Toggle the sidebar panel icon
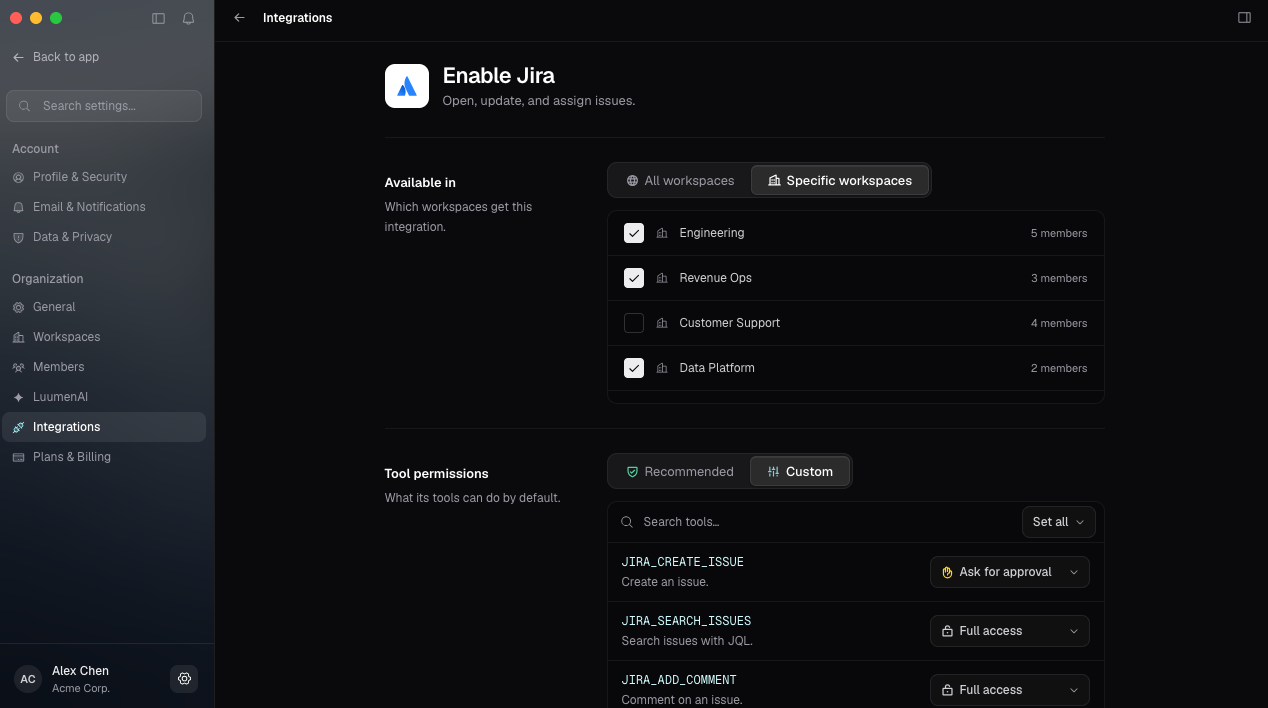The image size is (1268, 708). click(x=158, y=18)
